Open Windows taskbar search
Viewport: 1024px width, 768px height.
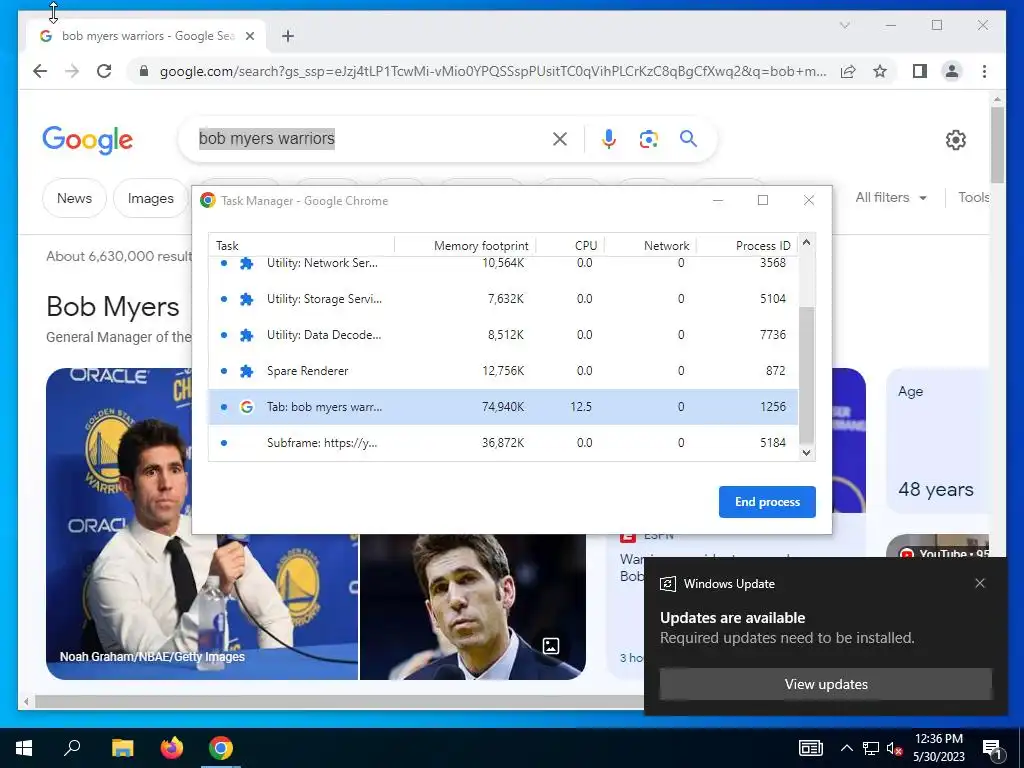point(72,748)
